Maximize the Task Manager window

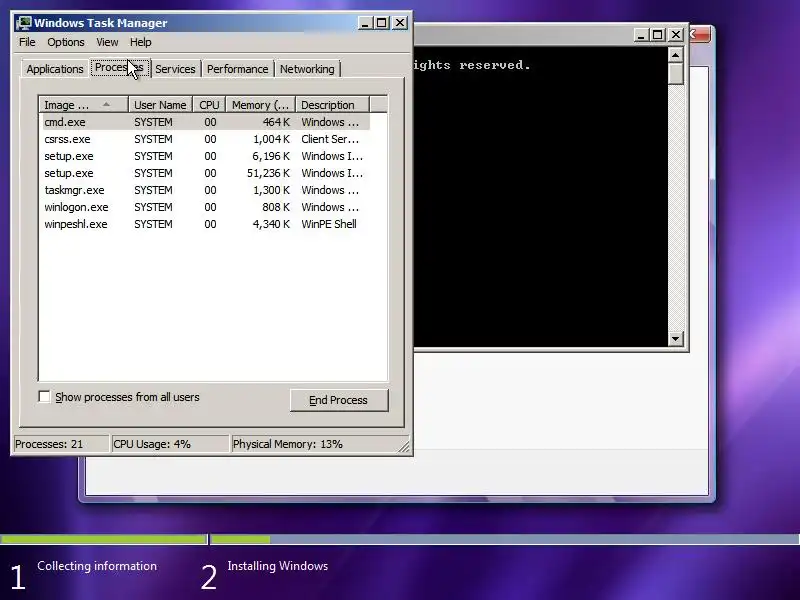(382, 23)
